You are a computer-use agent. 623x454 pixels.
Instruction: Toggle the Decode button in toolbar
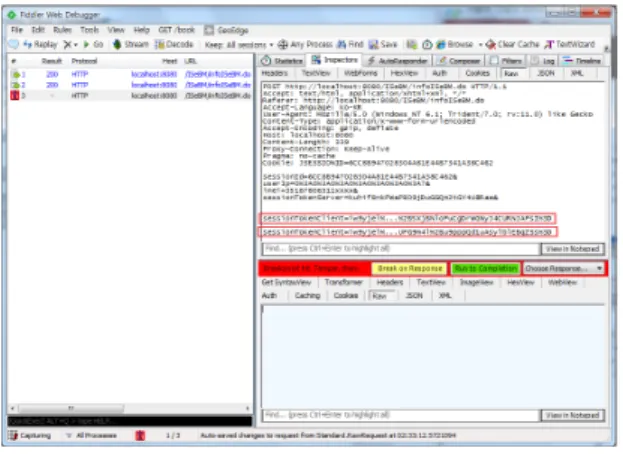159,44
